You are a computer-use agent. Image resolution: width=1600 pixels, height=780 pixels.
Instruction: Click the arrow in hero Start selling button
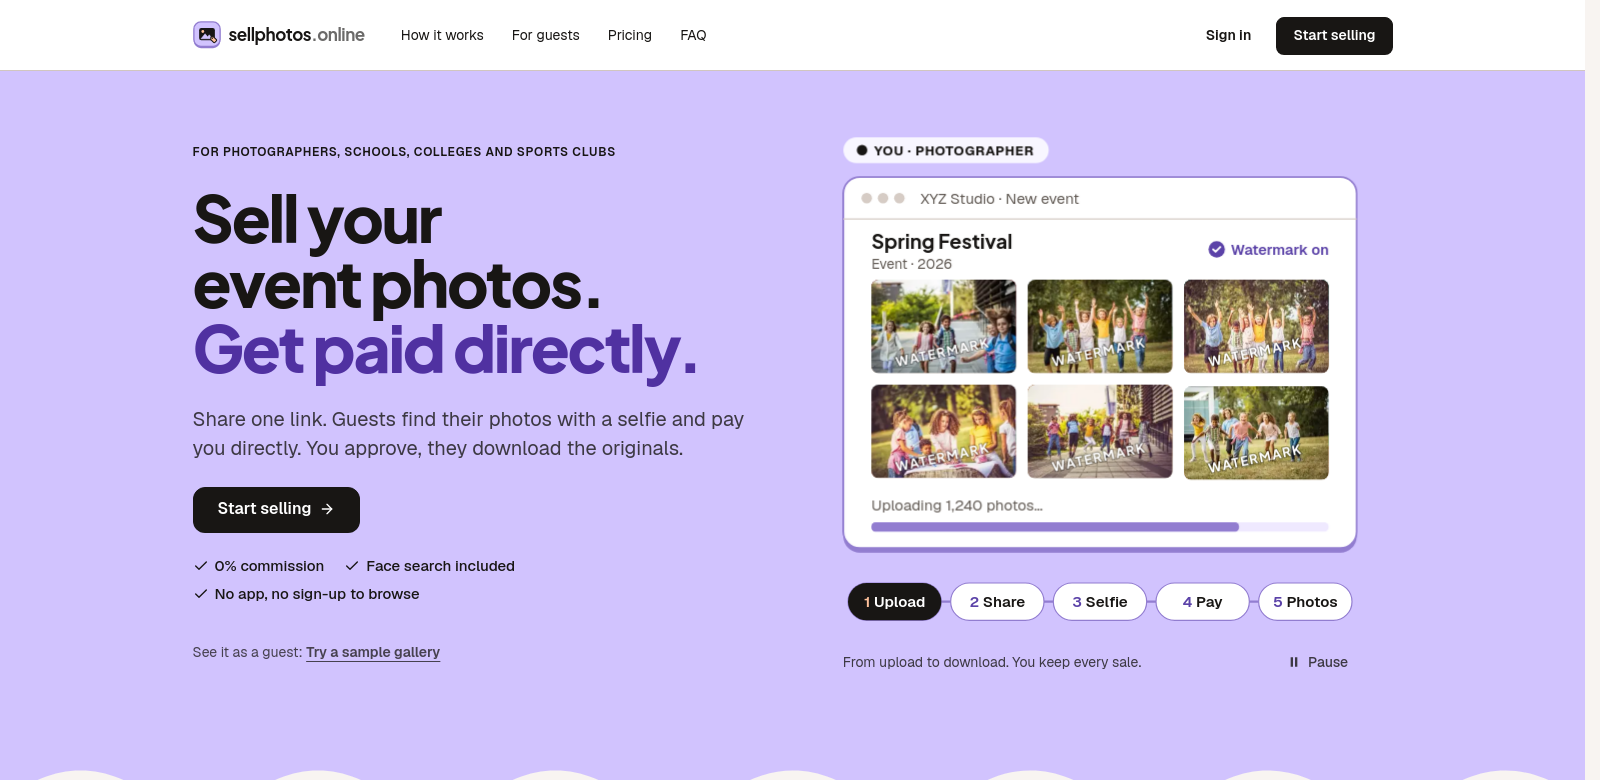click(x=327, y=509)
